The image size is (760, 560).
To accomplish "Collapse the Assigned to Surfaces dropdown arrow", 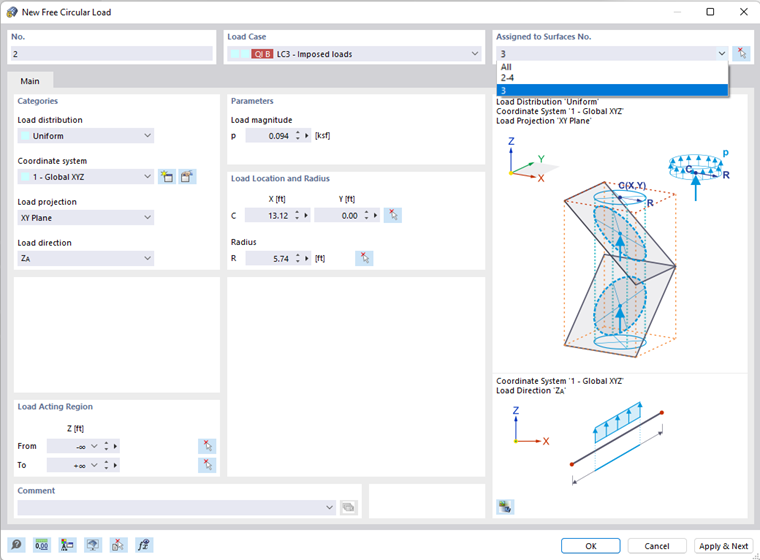I will 722,53.
